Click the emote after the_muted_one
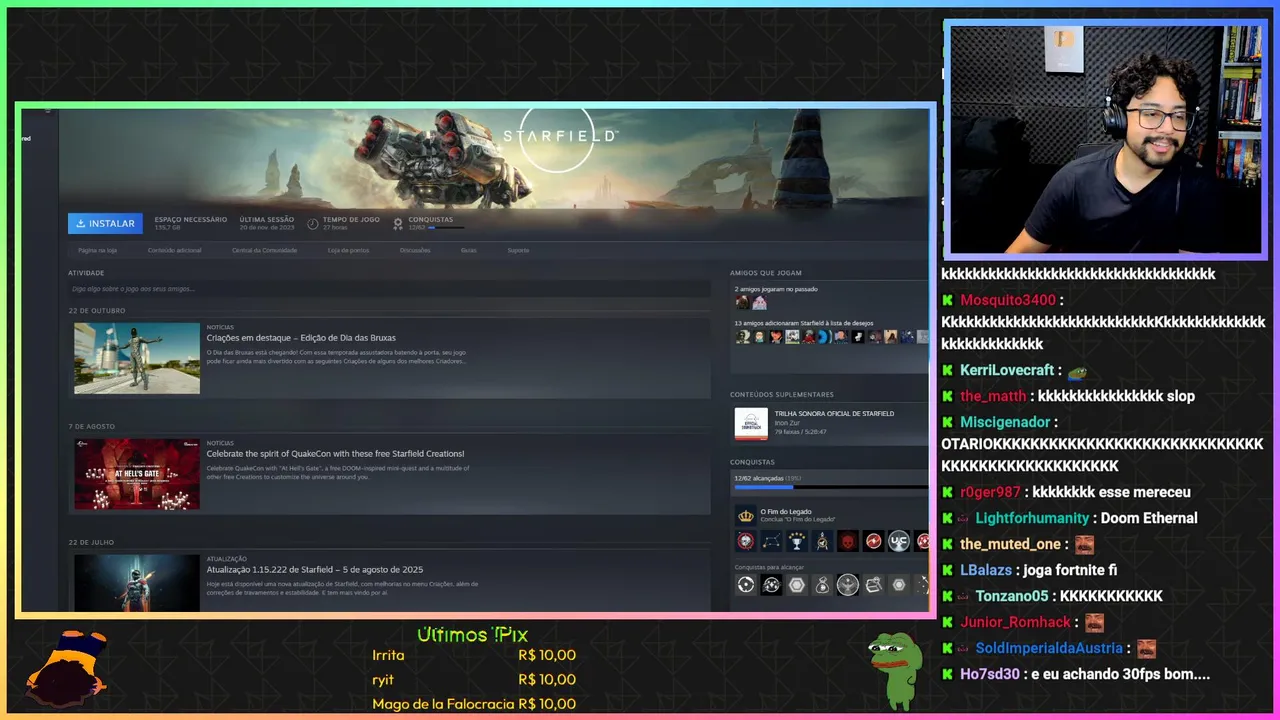 [1084, 545]
